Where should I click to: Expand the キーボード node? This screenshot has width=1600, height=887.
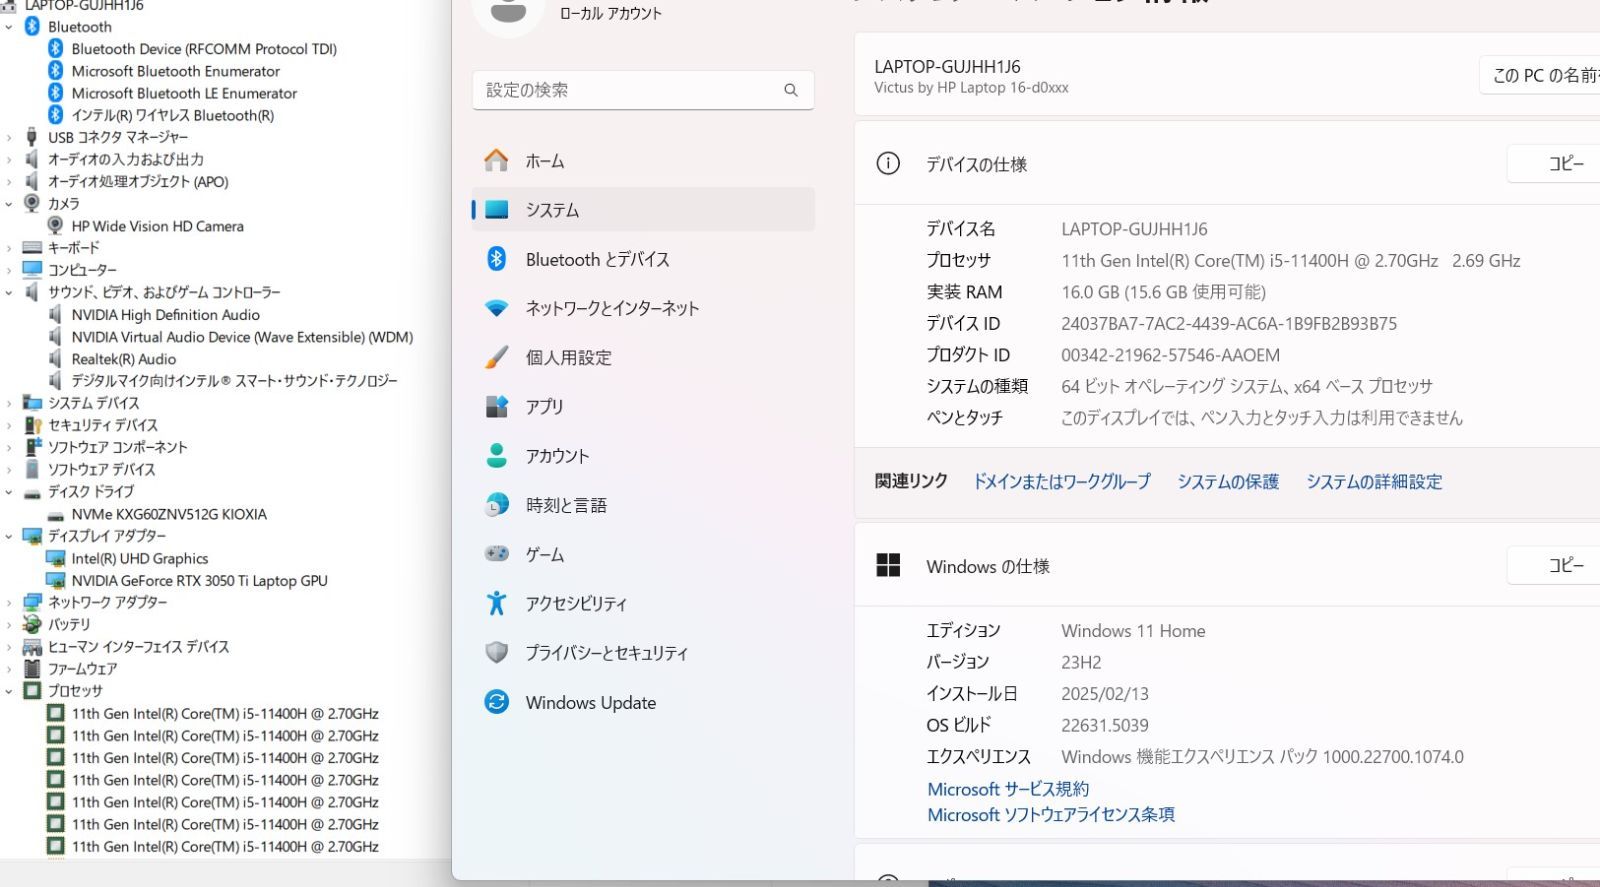9,248
